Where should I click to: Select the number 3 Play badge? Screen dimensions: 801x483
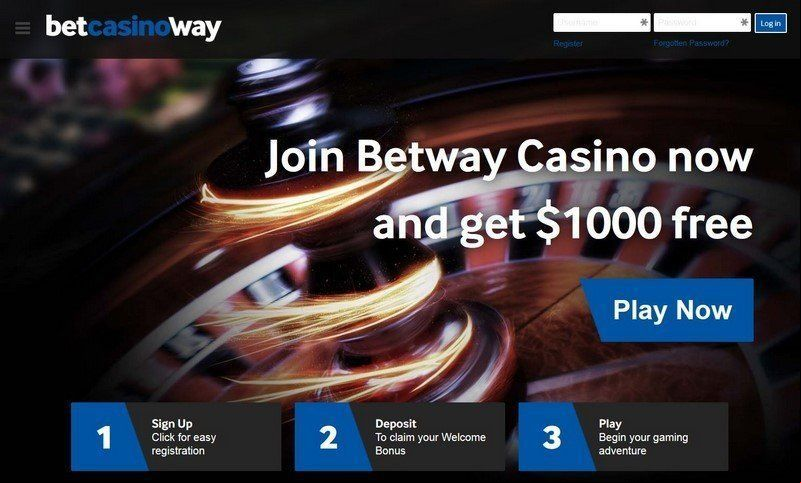(x=552, y=437)
